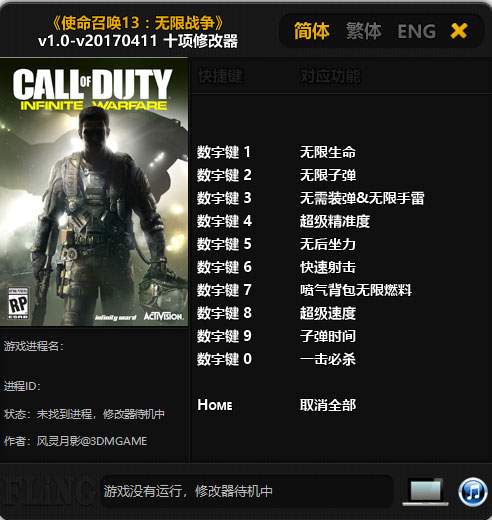492x520 pixels.
Task: Click the 对应功能 column header
Action: coord(330,76)
